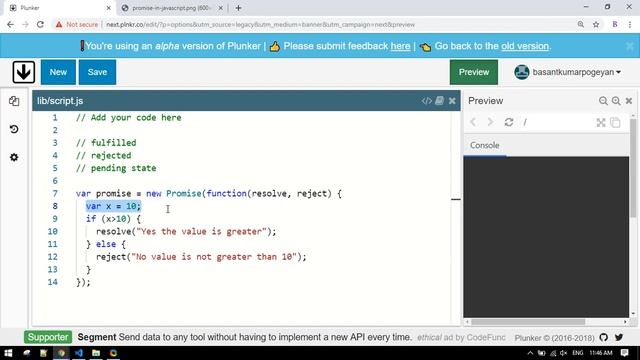Dismiss the alpha version banner
The height and width of the screenshot is (360, 640).
click(x=630, y=46)
